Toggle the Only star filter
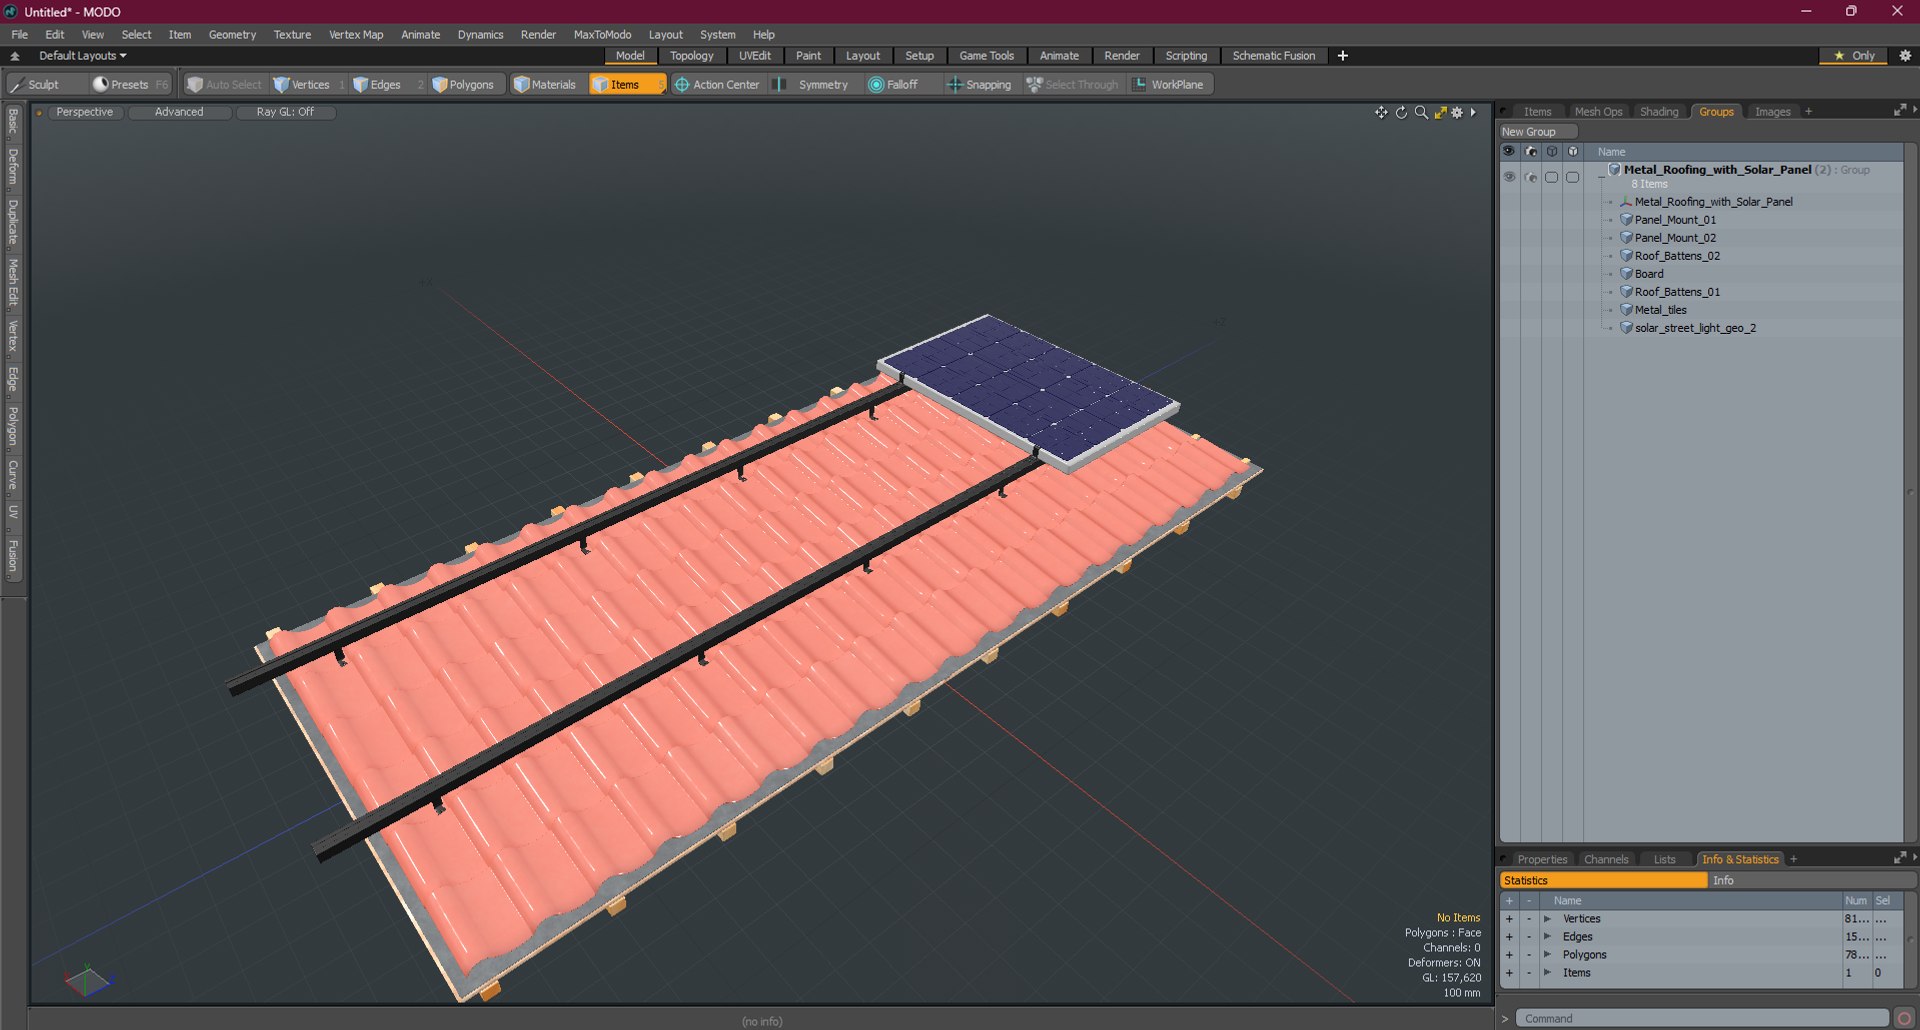The width and height of the screenshot is (1920, 1030). click(x=1854, y=56)
